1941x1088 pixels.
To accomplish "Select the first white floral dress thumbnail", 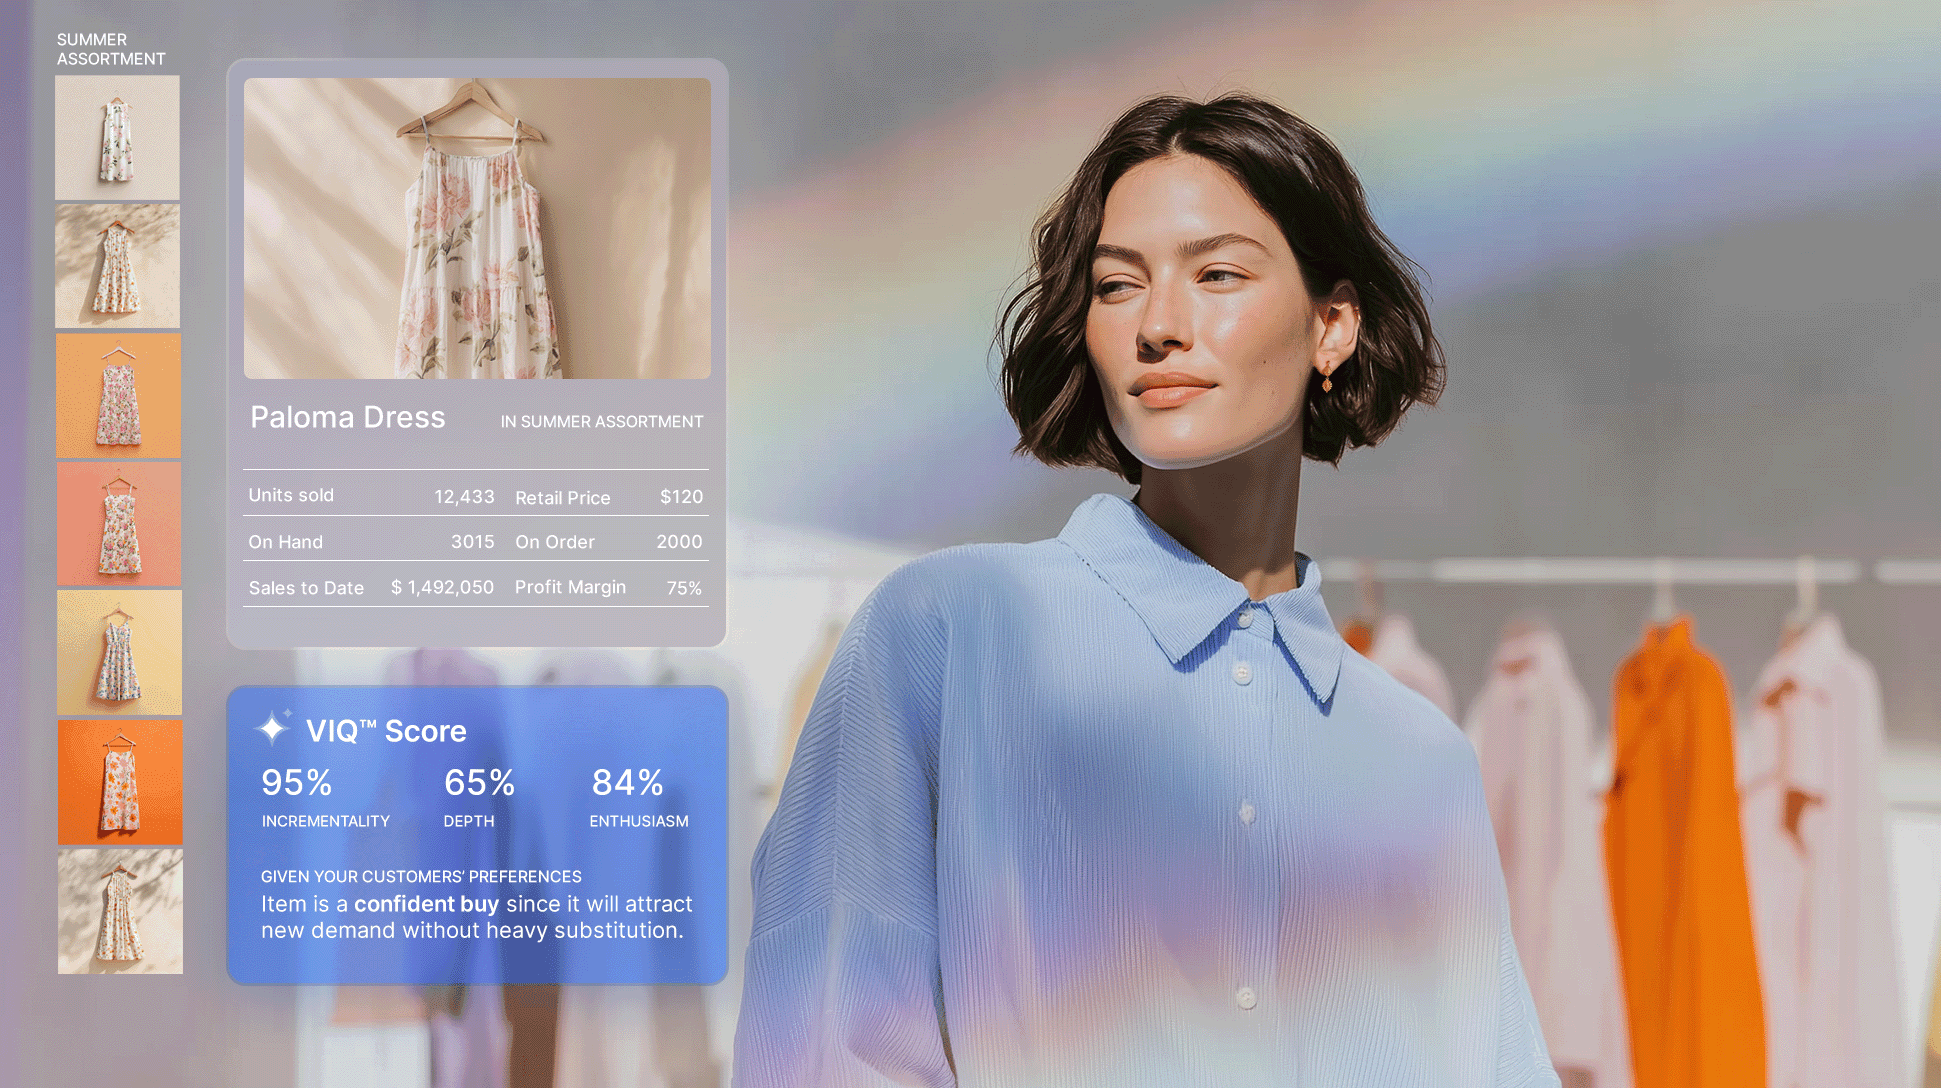I will pyautogui.click(x=117, y=138).
